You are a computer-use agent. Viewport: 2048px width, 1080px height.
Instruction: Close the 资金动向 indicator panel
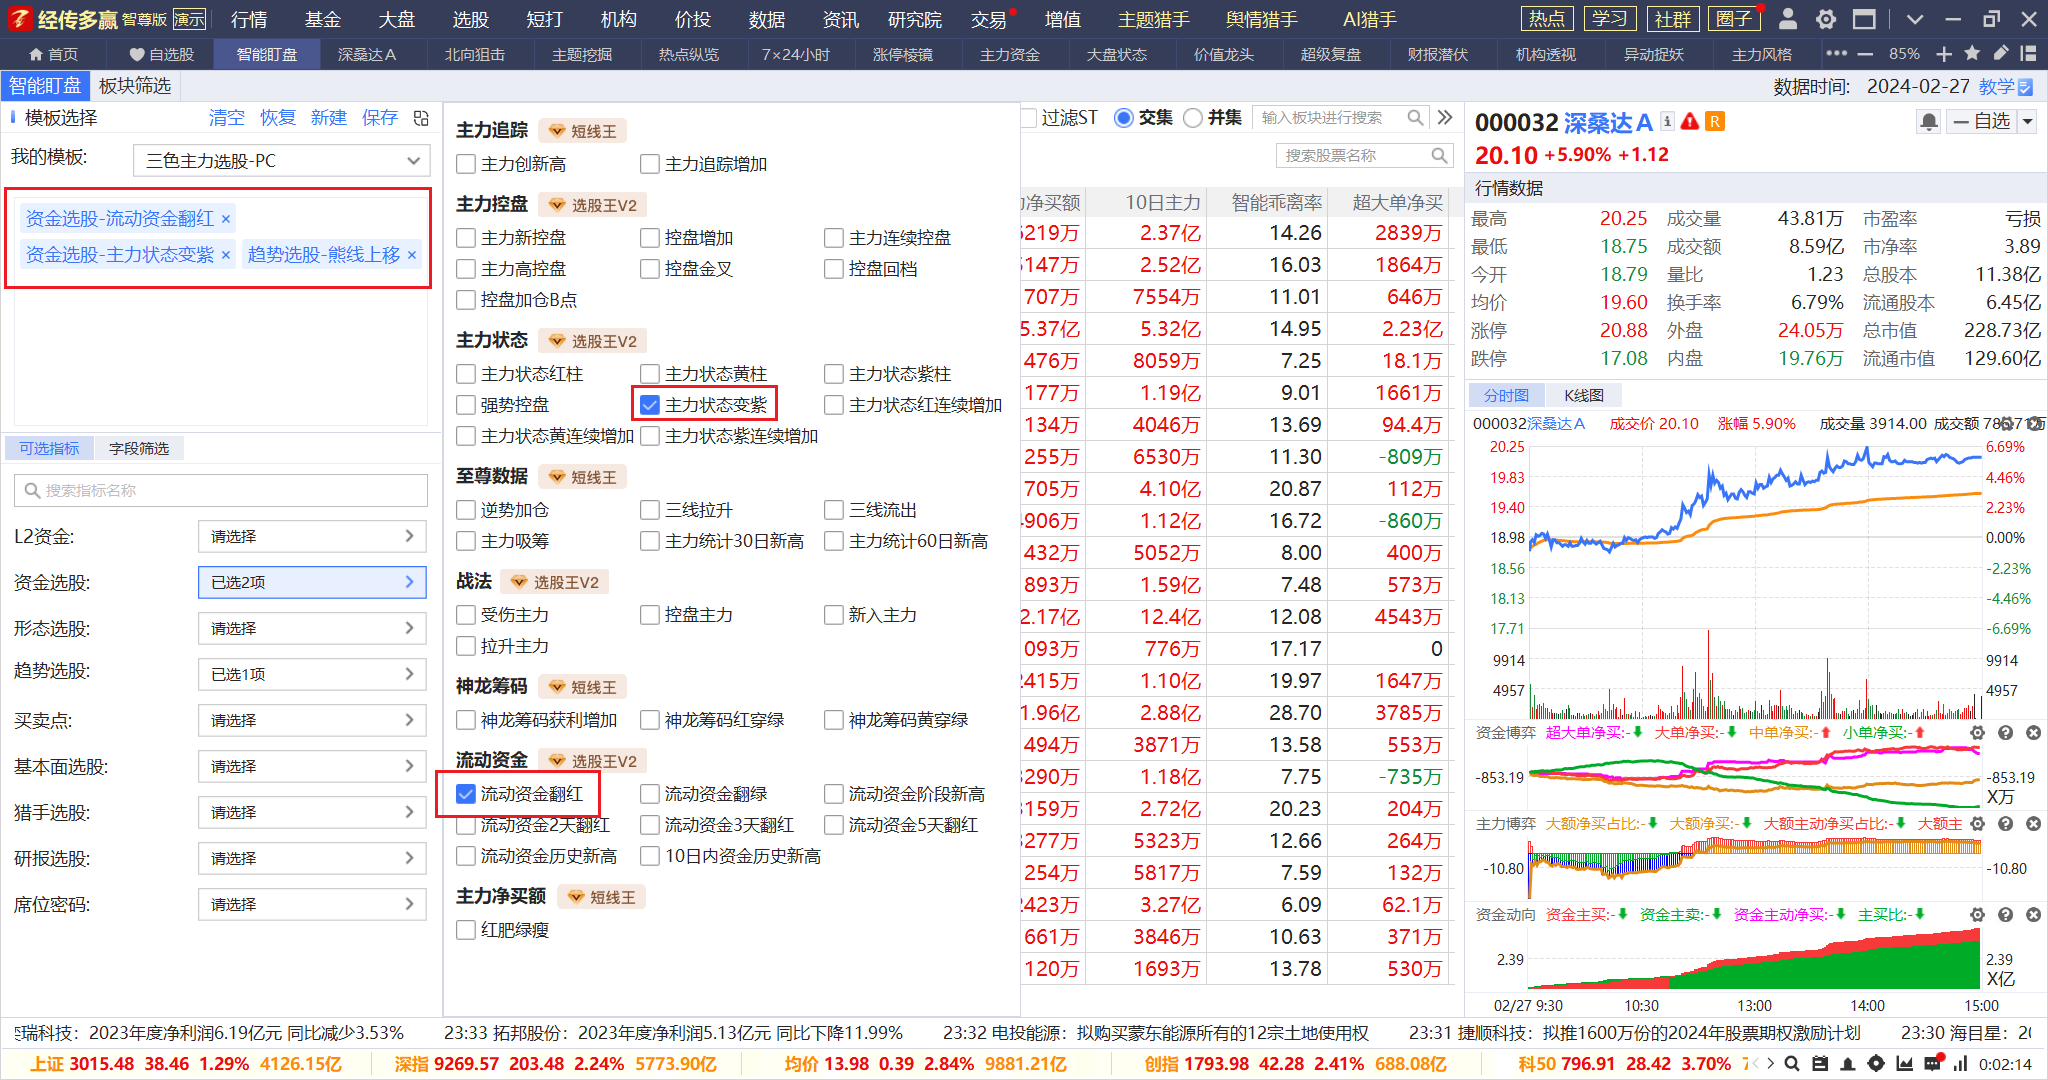pyautogui.click(x=2033, y=915)
